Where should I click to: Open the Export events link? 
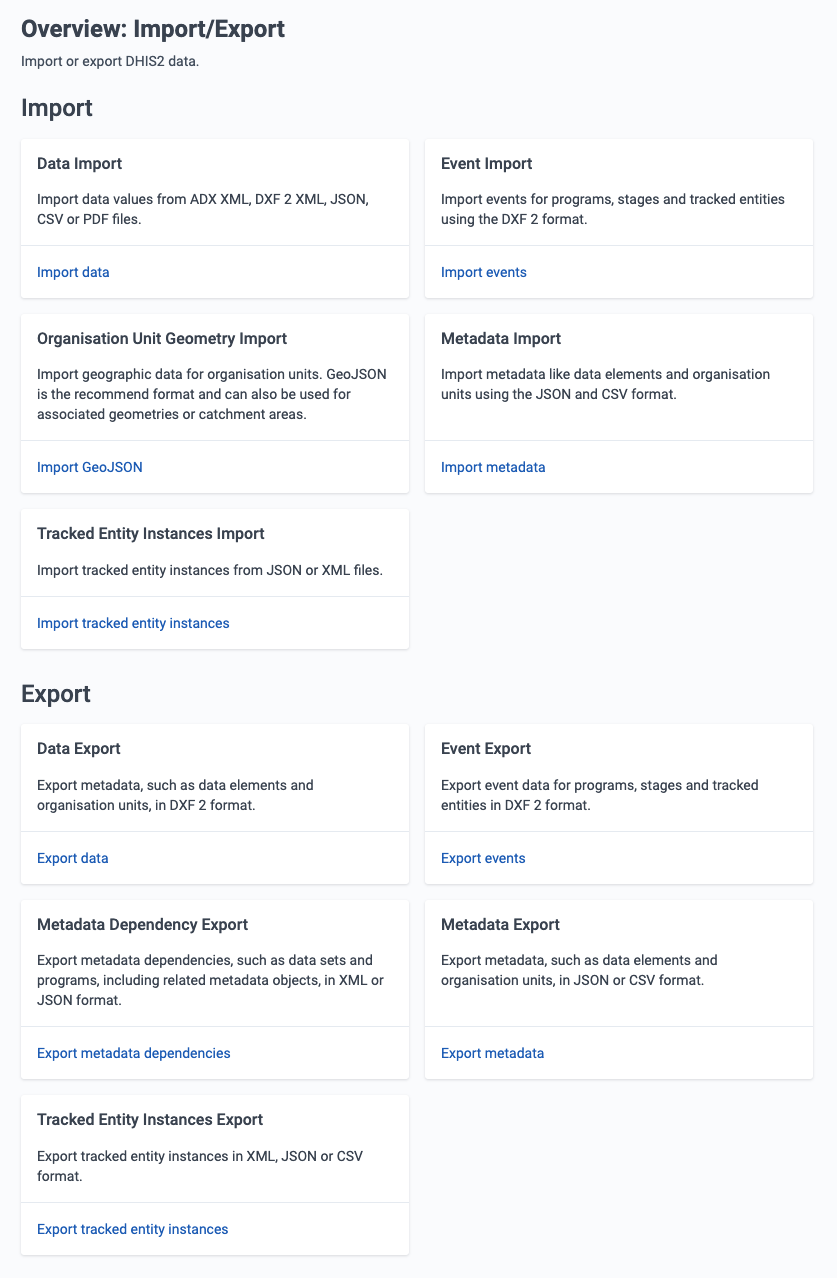point(483,858)
